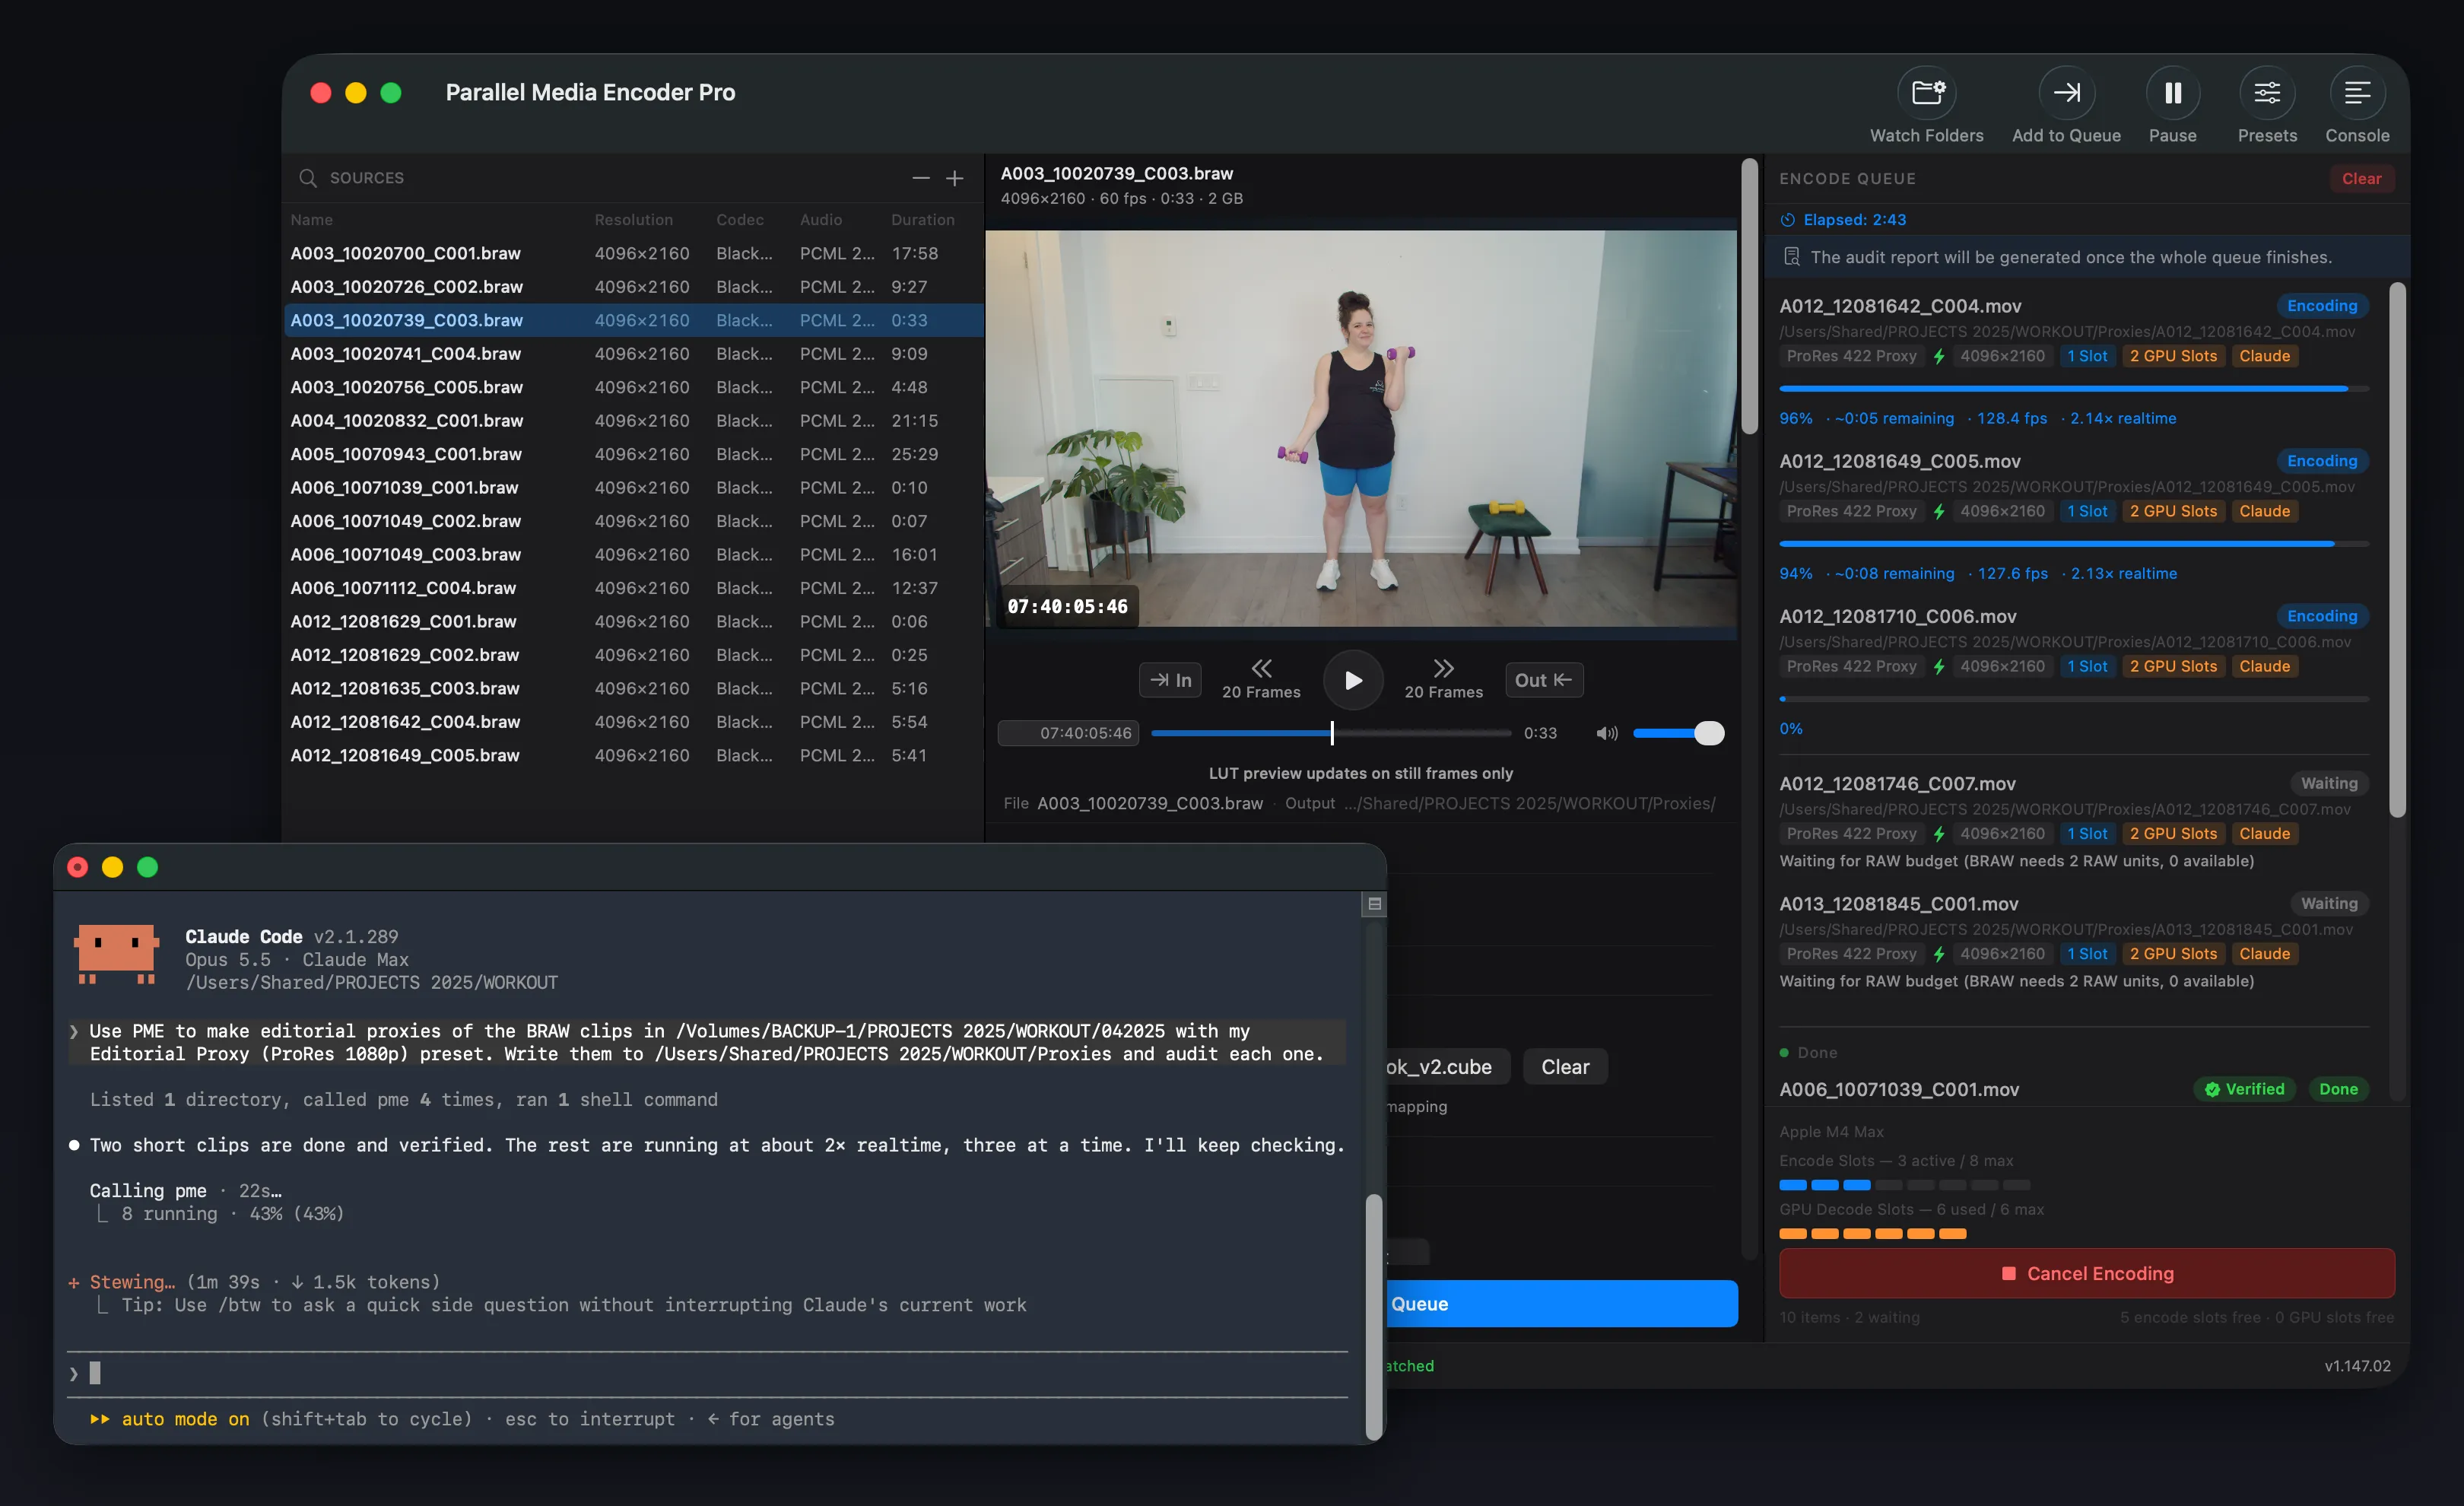
Task: Click the lightning icon on A012_12081642_C004.mov
Action: tap(1938, 356)
